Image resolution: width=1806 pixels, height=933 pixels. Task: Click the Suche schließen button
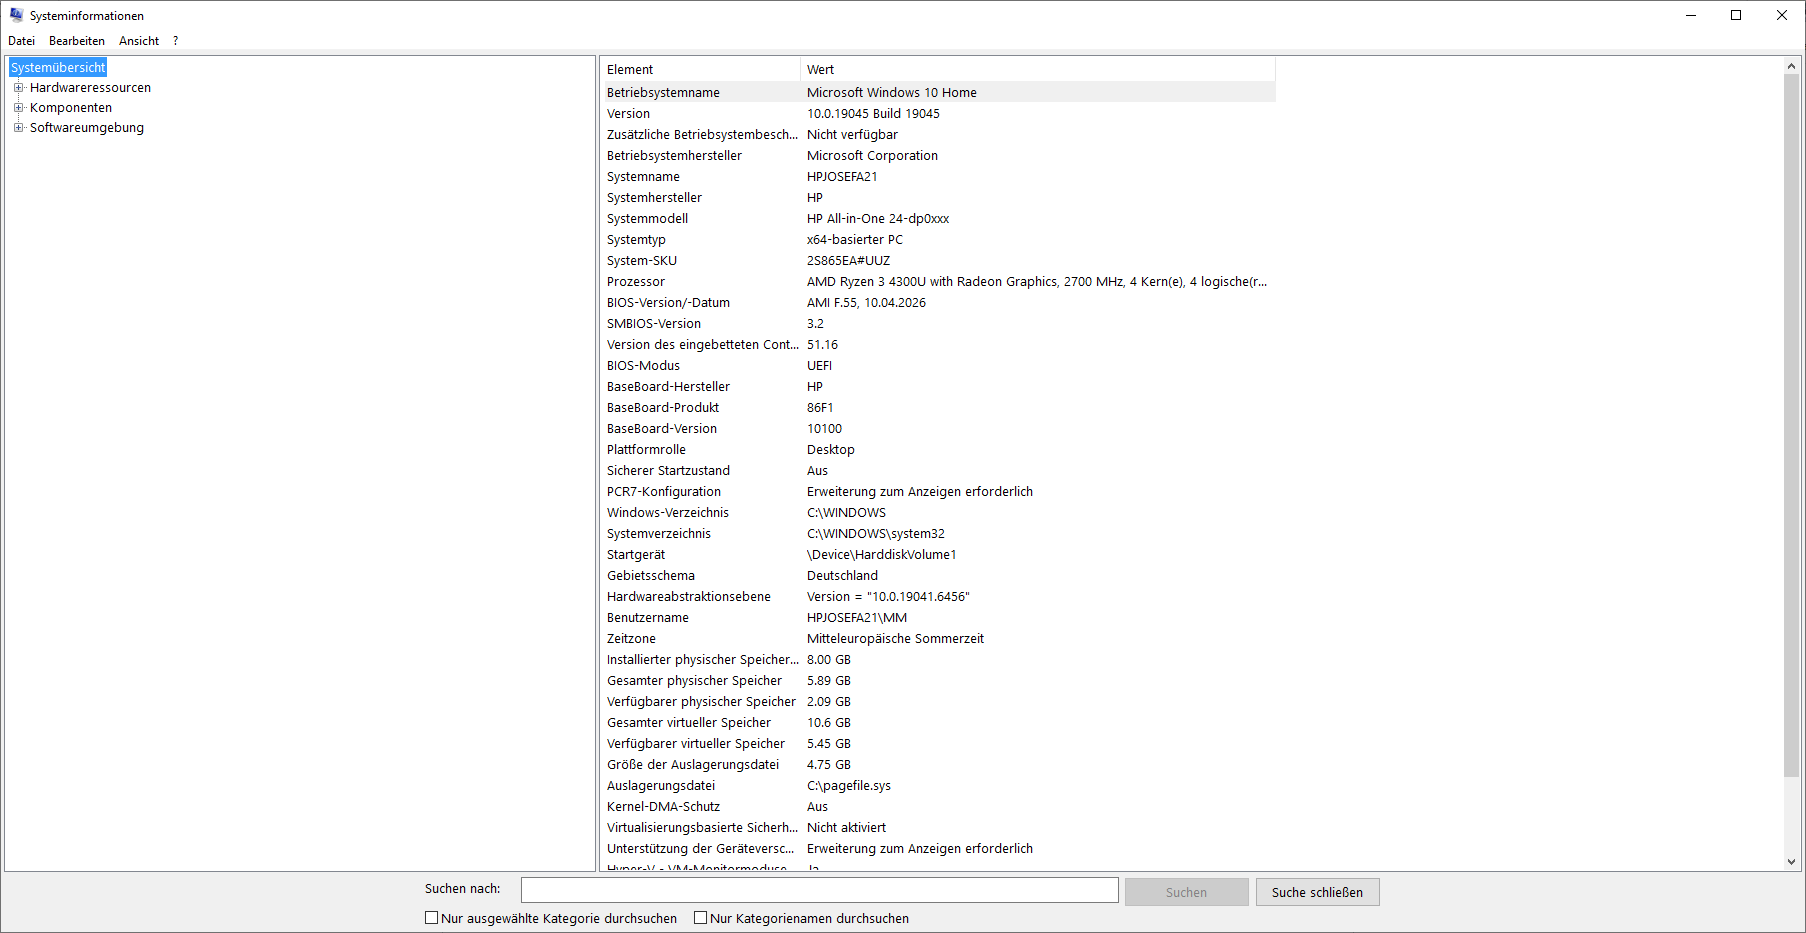(1317, 892)
